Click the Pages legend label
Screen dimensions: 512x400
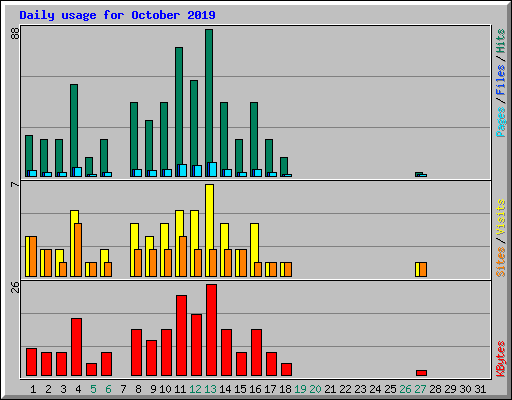pyautogui.click(x=501, y=122)
